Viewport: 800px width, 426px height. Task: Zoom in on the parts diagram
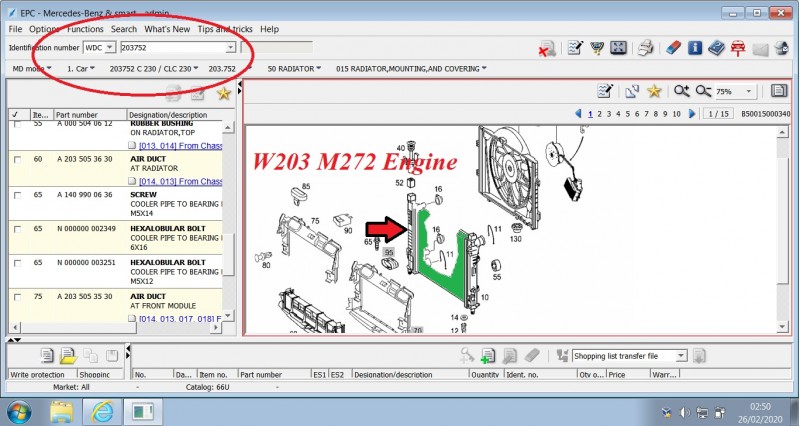681,91
